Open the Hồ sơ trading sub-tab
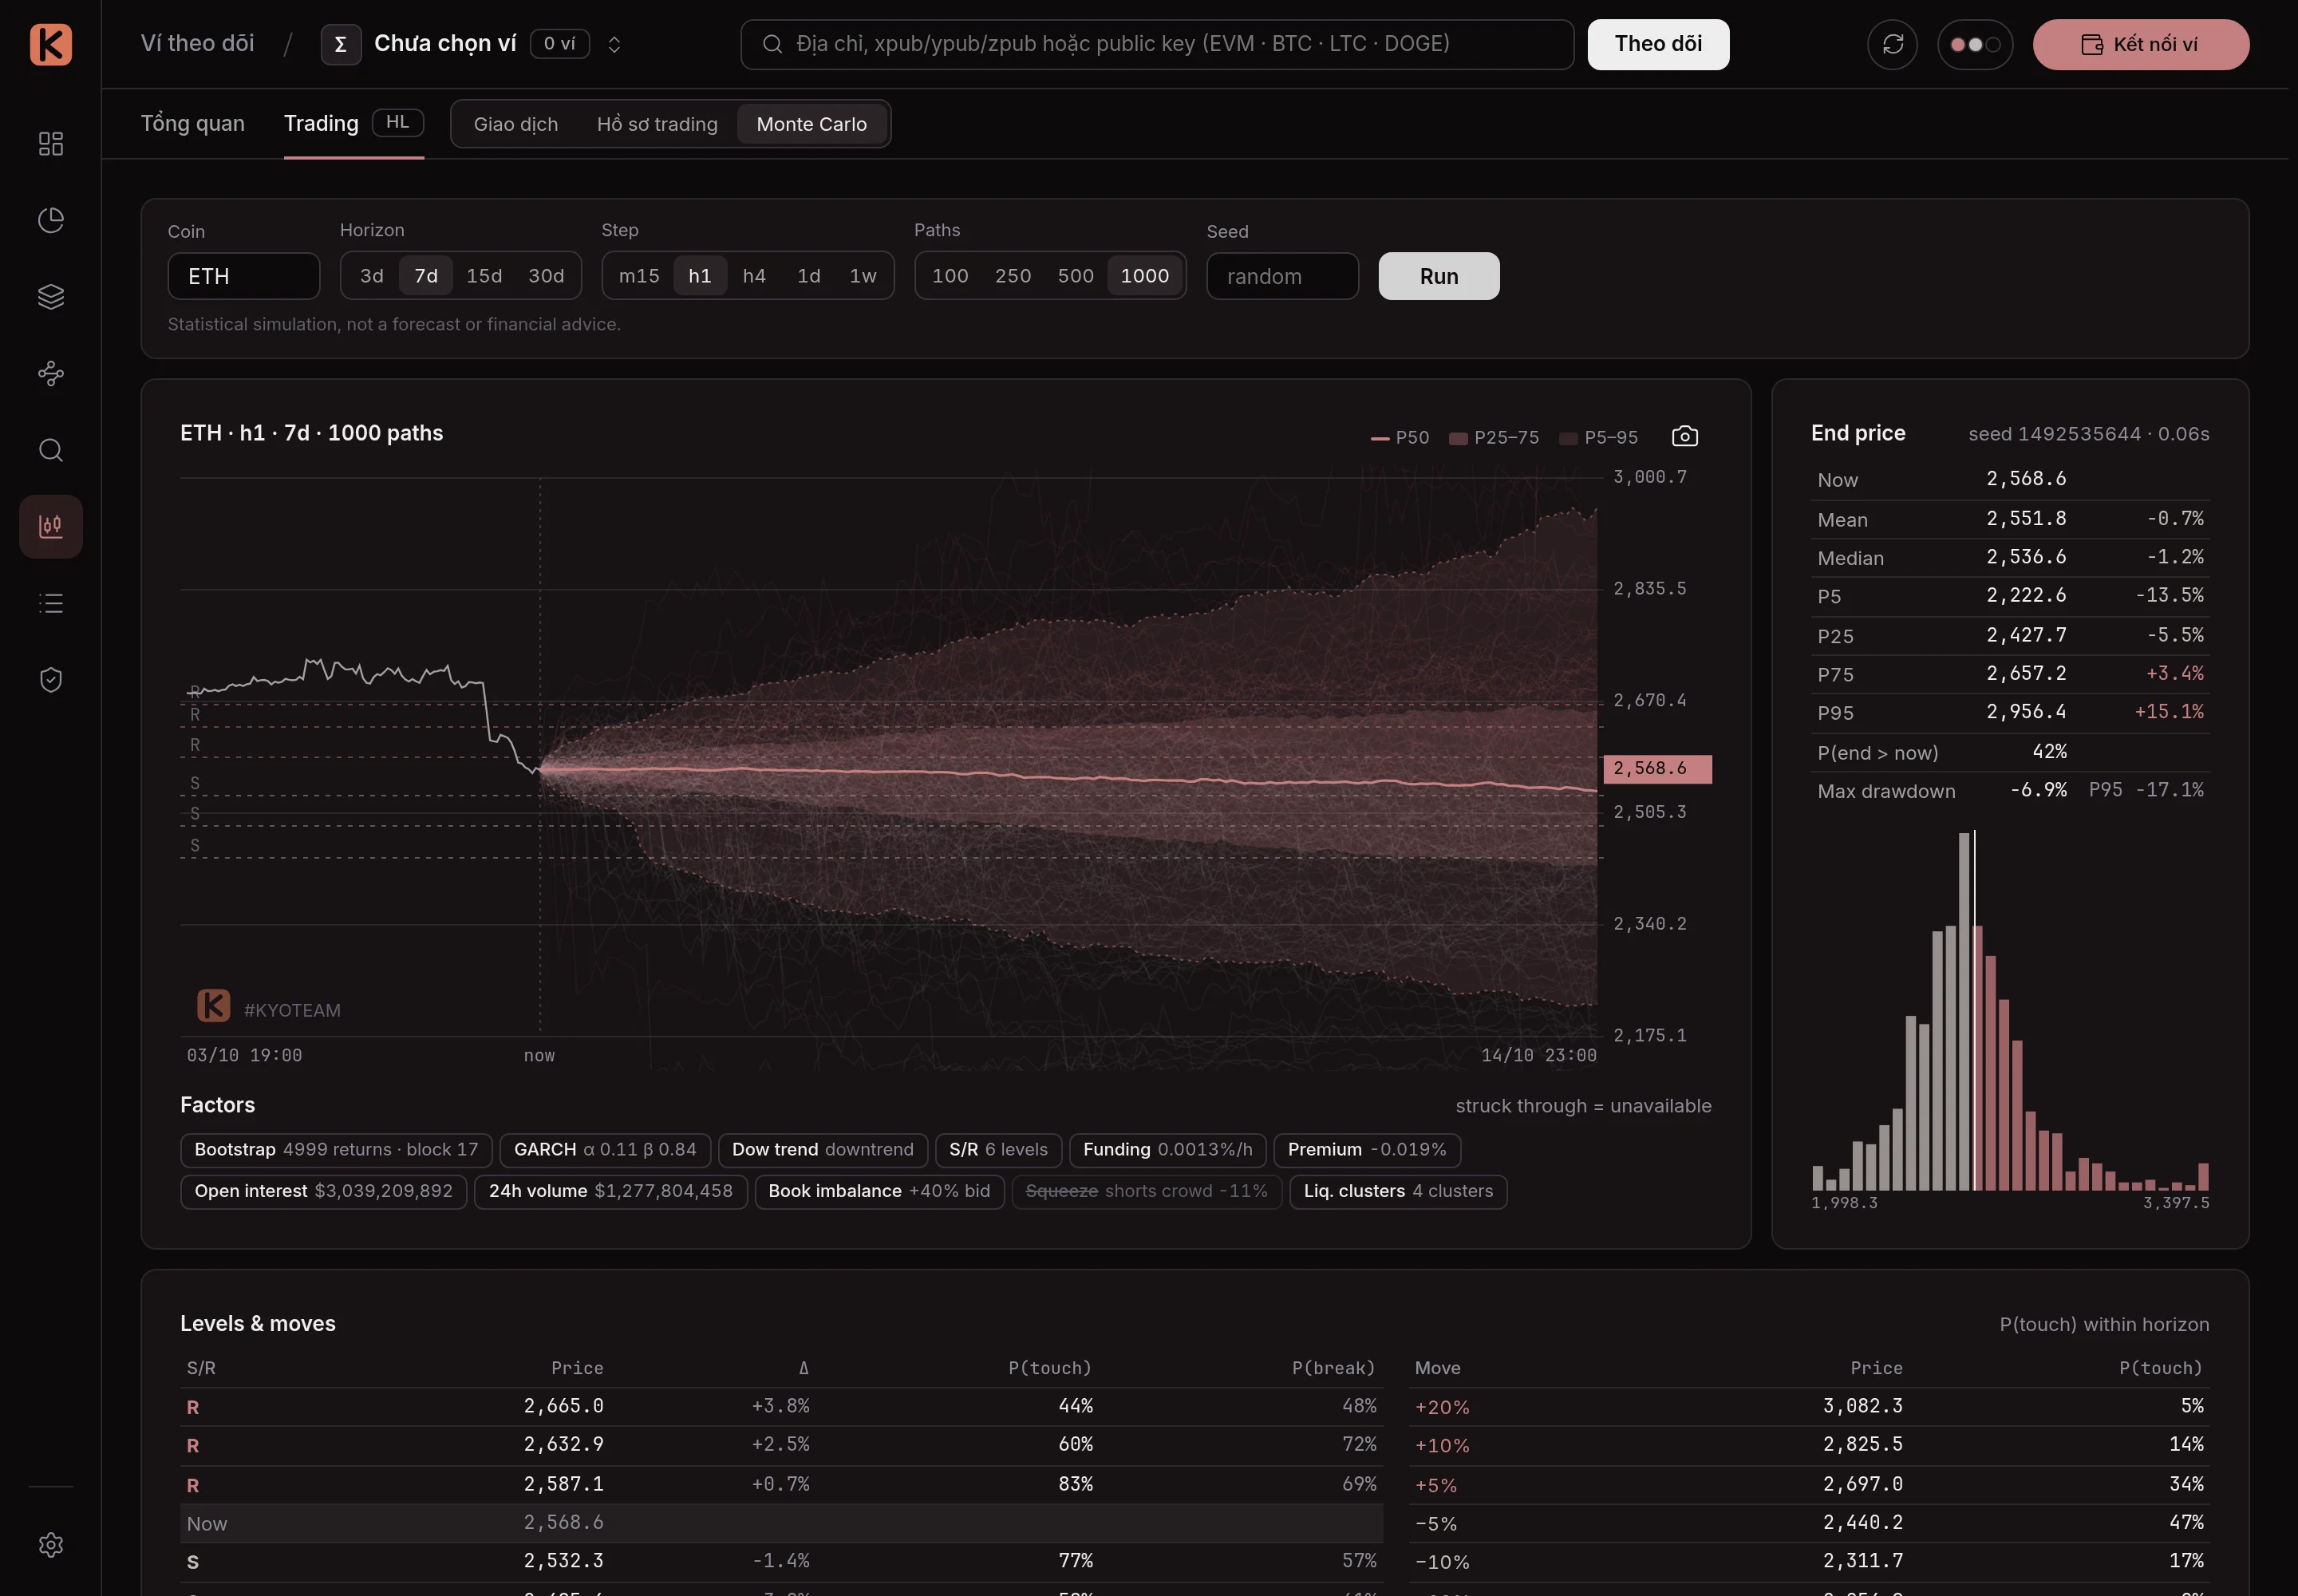This screenshot has width=2298, height=1596. tap(657, 124)
